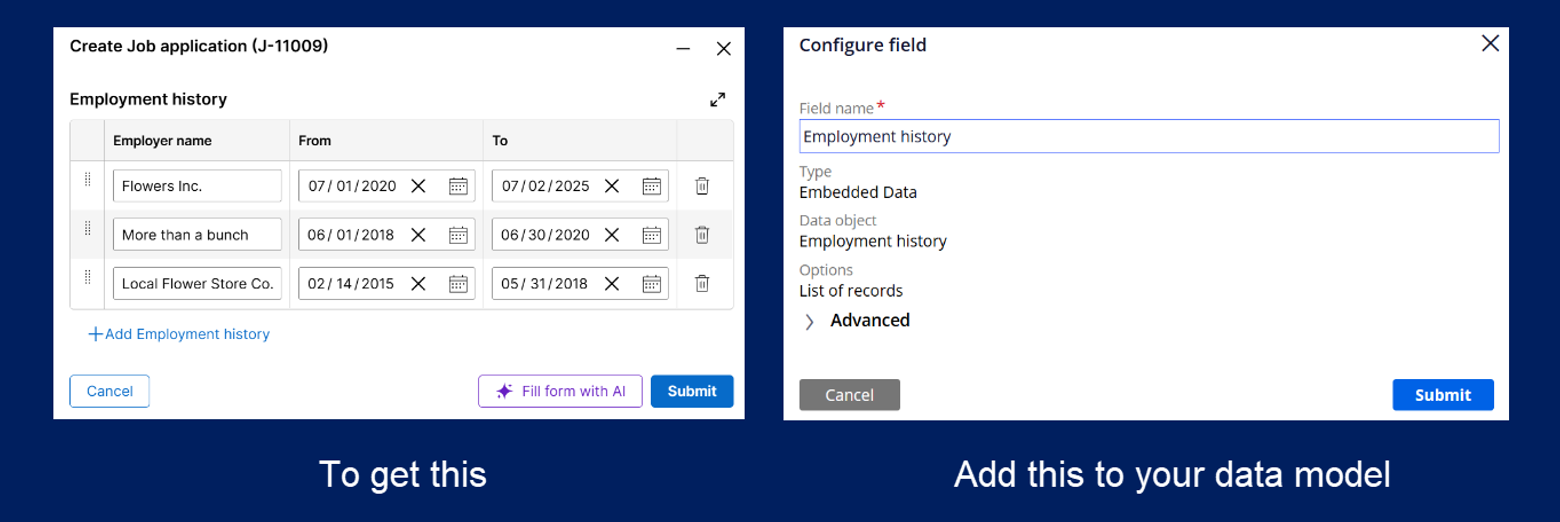Edit the Local Flower Store Co. employer name
The width and height of the screenshot is (1560, 522).
[197, 284]
